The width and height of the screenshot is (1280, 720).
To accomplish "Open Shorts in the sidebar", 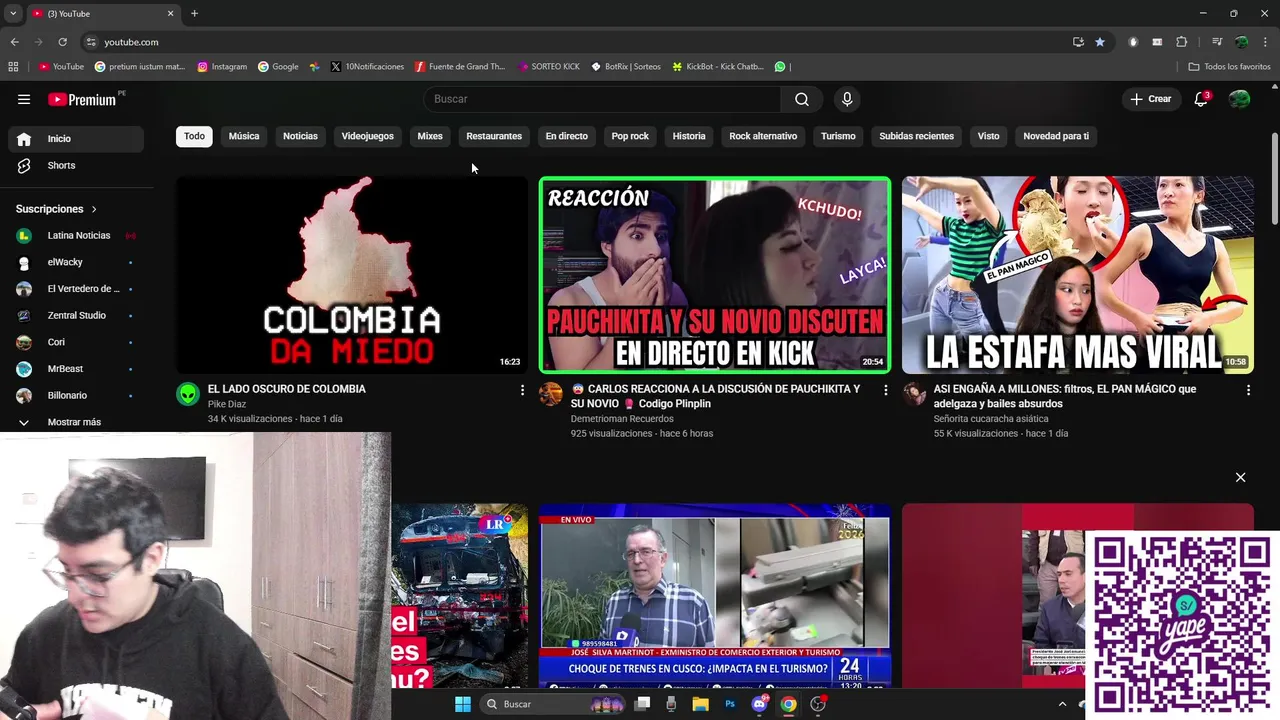I will coord(76,165).
